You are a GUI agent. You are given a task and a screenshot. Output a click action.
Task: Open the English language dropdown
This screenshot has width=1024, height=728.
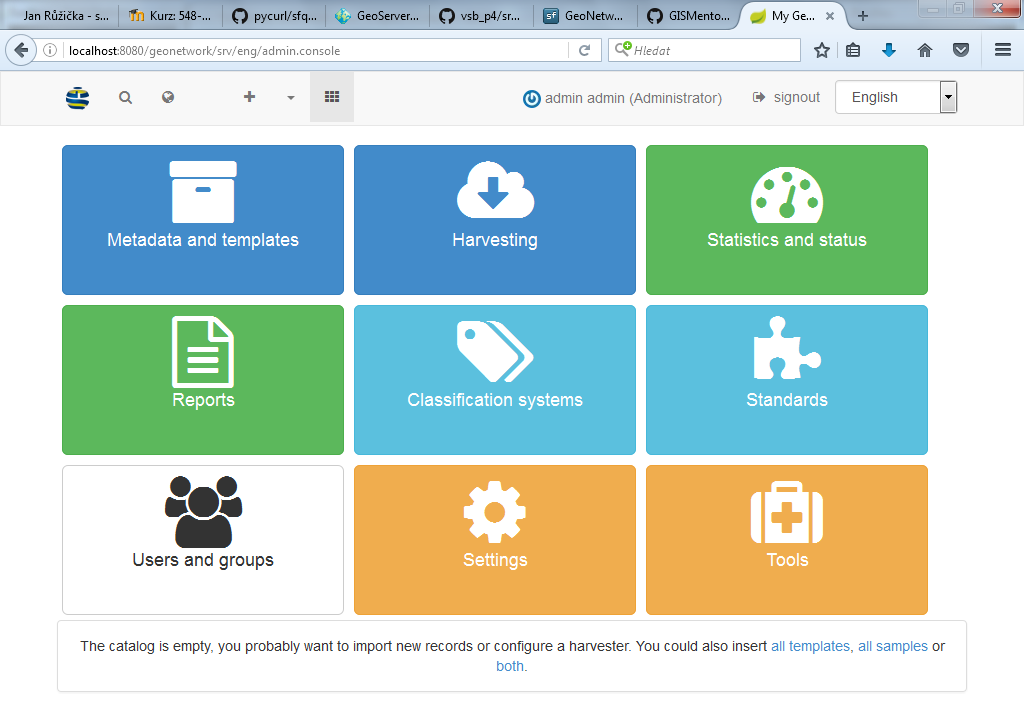pyautogui.click(x=896, y=97)
